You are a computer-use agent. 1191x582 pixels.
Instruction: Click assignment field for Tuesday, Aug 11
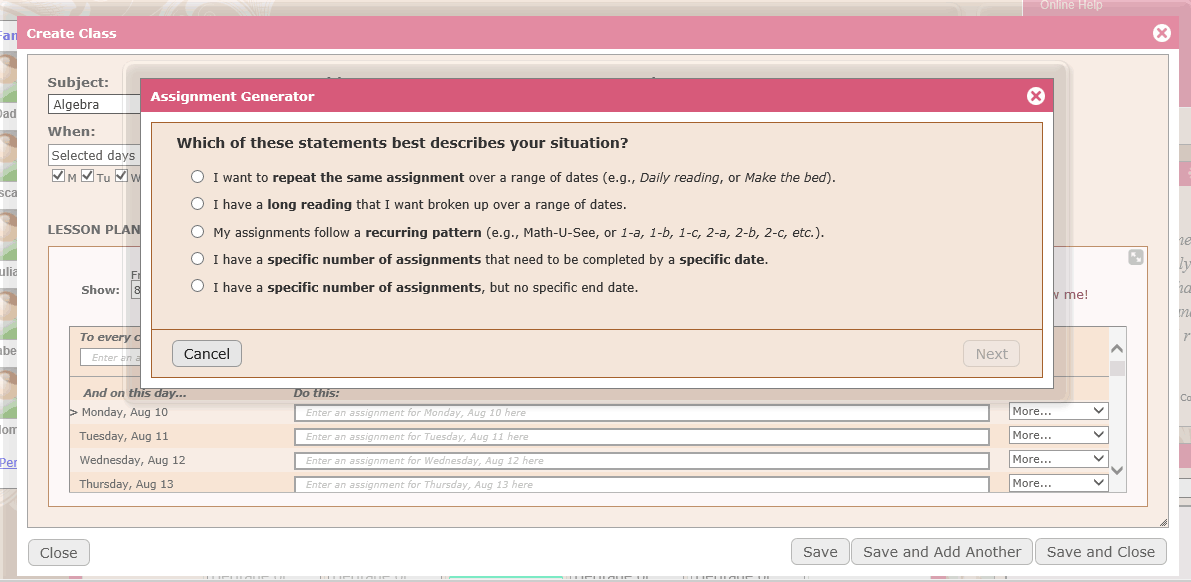coord(642,437)
